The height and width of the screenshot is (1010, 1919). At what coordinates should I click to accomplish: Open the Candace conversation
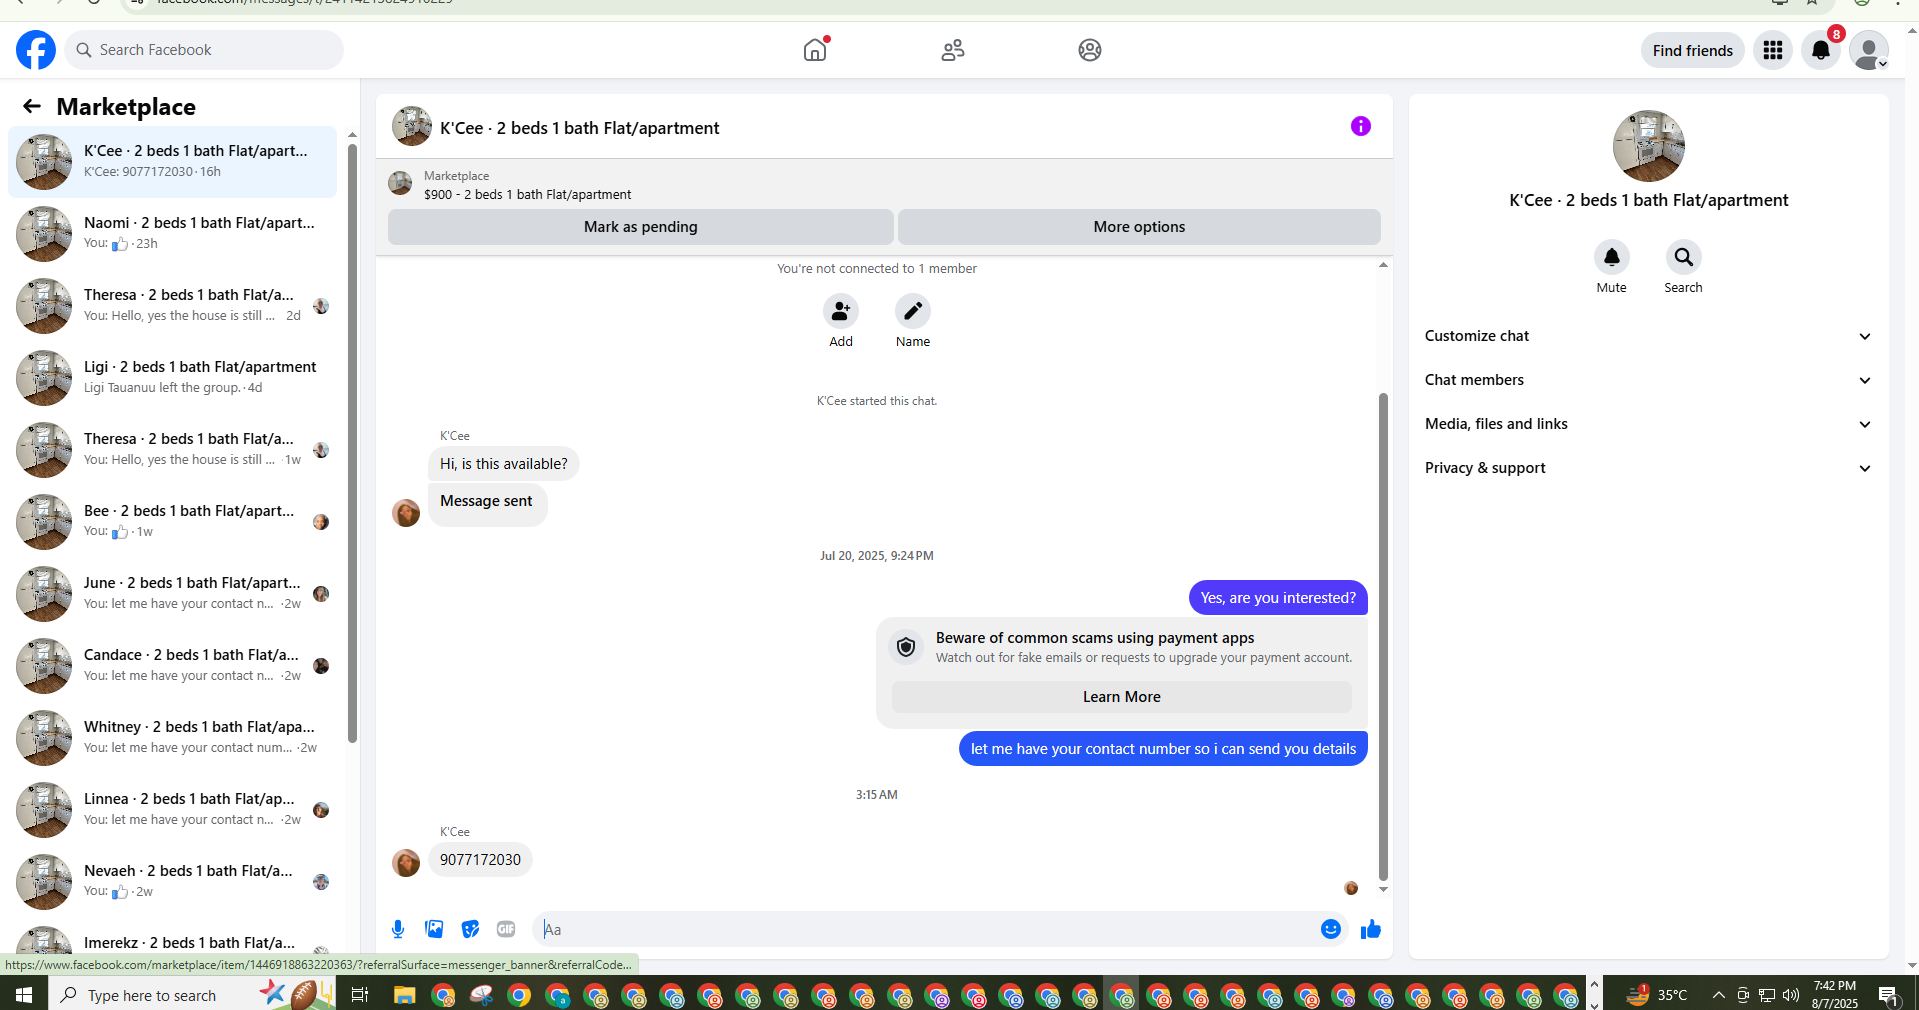pos(172,666)
